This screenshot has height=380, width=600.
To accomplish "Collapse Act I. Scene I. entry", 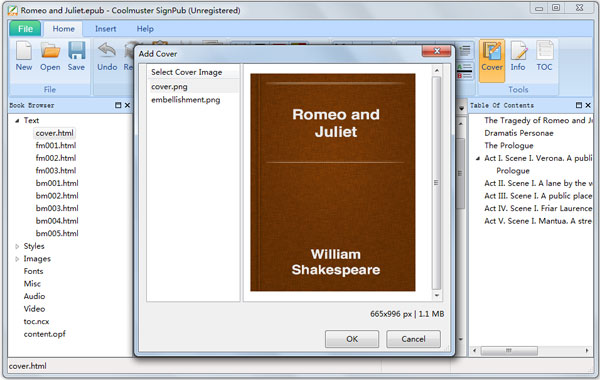I will 478,158.
